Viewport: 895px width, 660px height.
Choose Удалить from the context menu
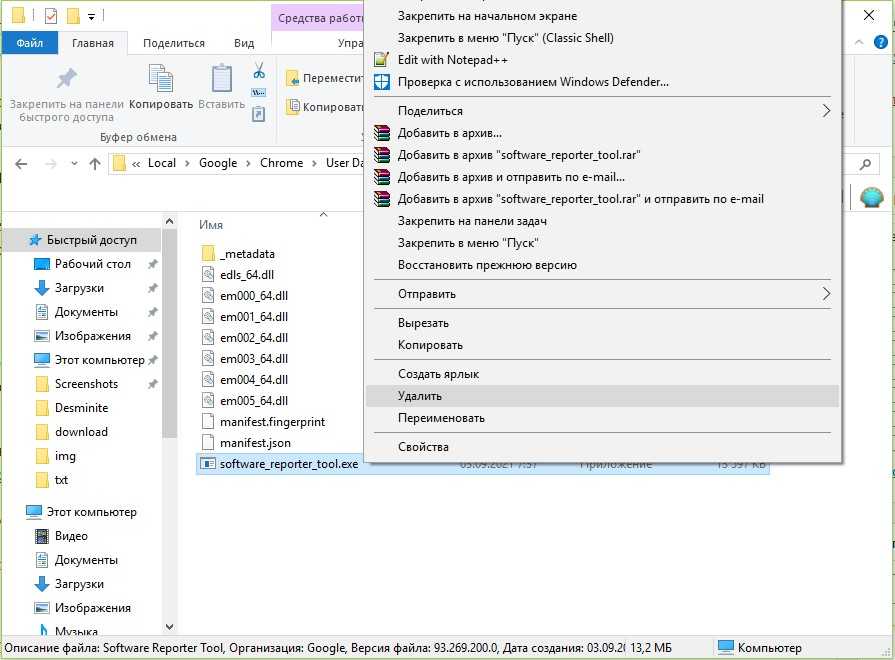(x=419, y=396)
